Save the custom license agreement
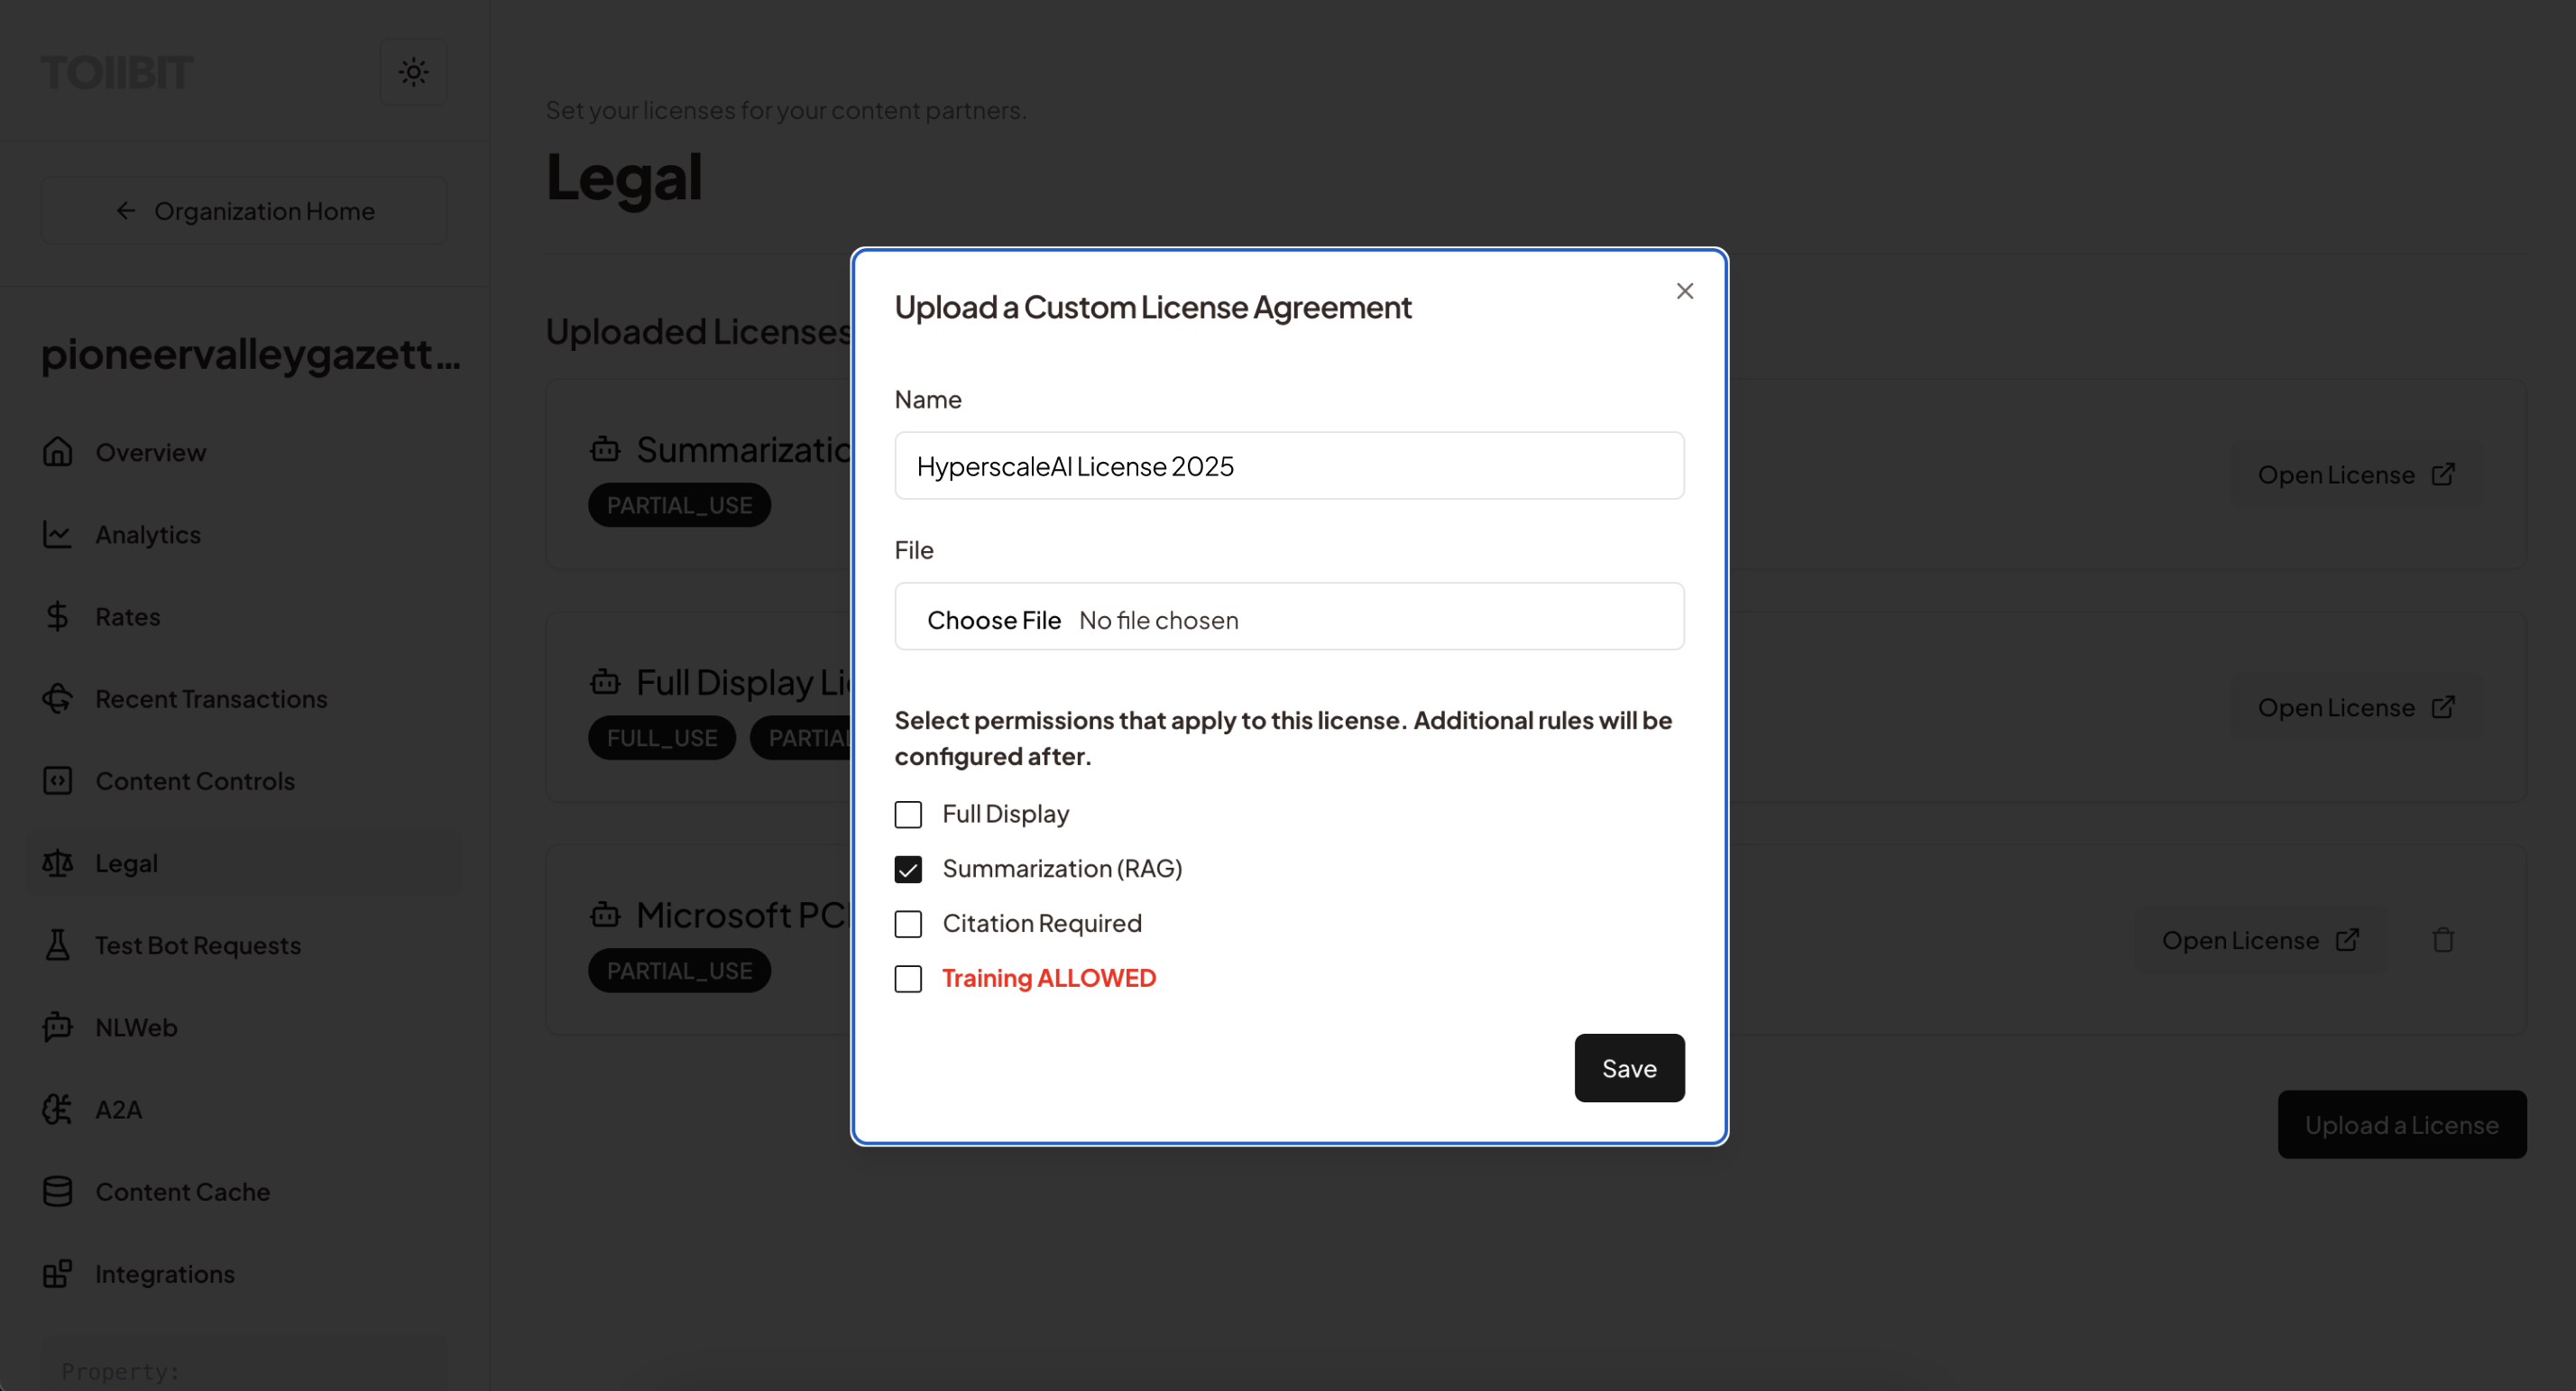 point(1628,1067)
